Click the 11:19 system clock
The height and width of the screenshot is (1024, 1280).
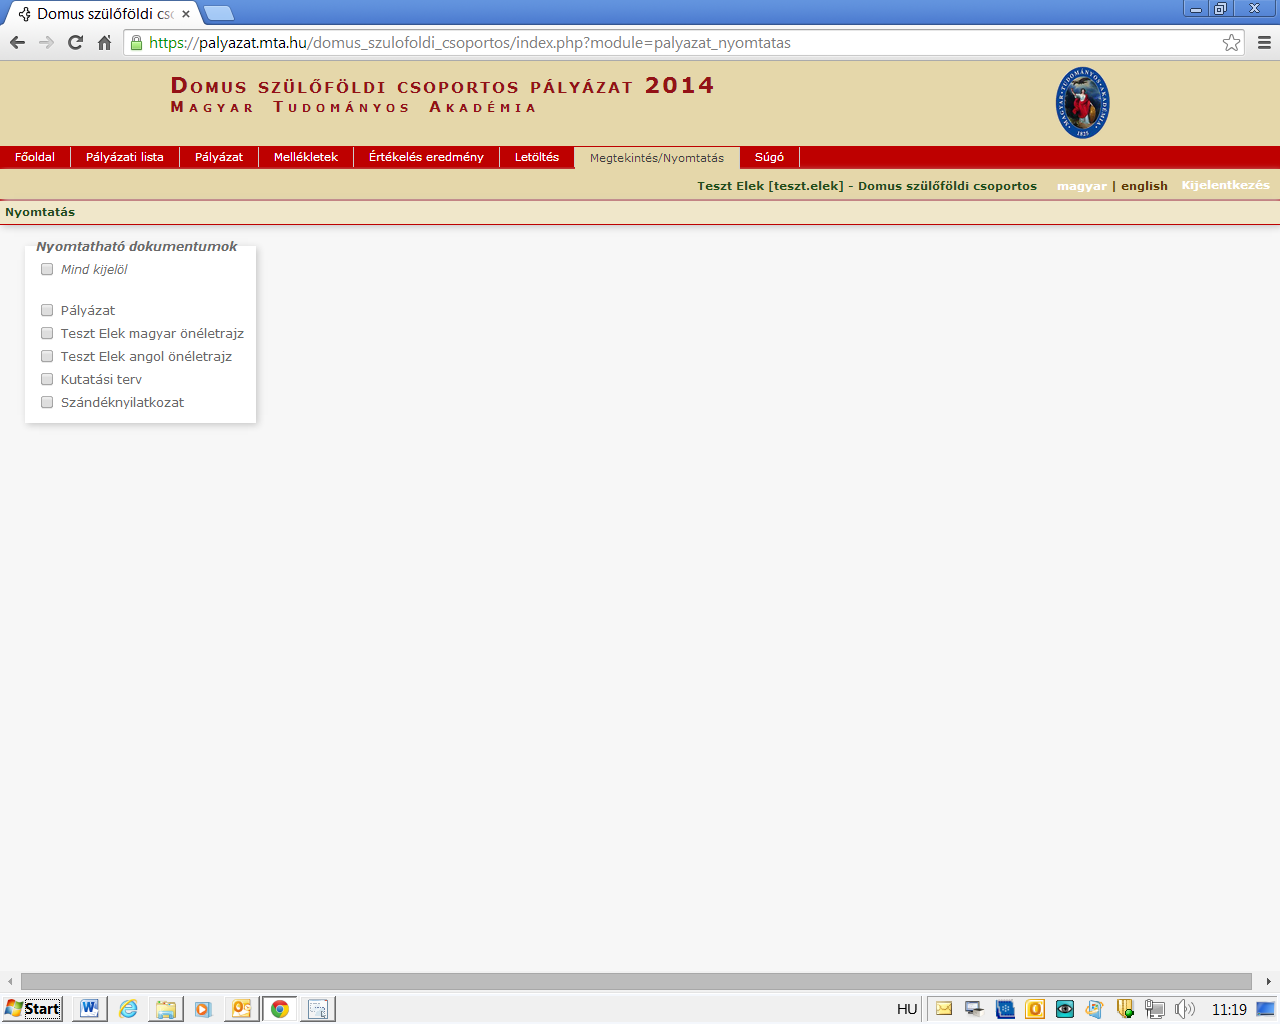tap(1229, 1009)
